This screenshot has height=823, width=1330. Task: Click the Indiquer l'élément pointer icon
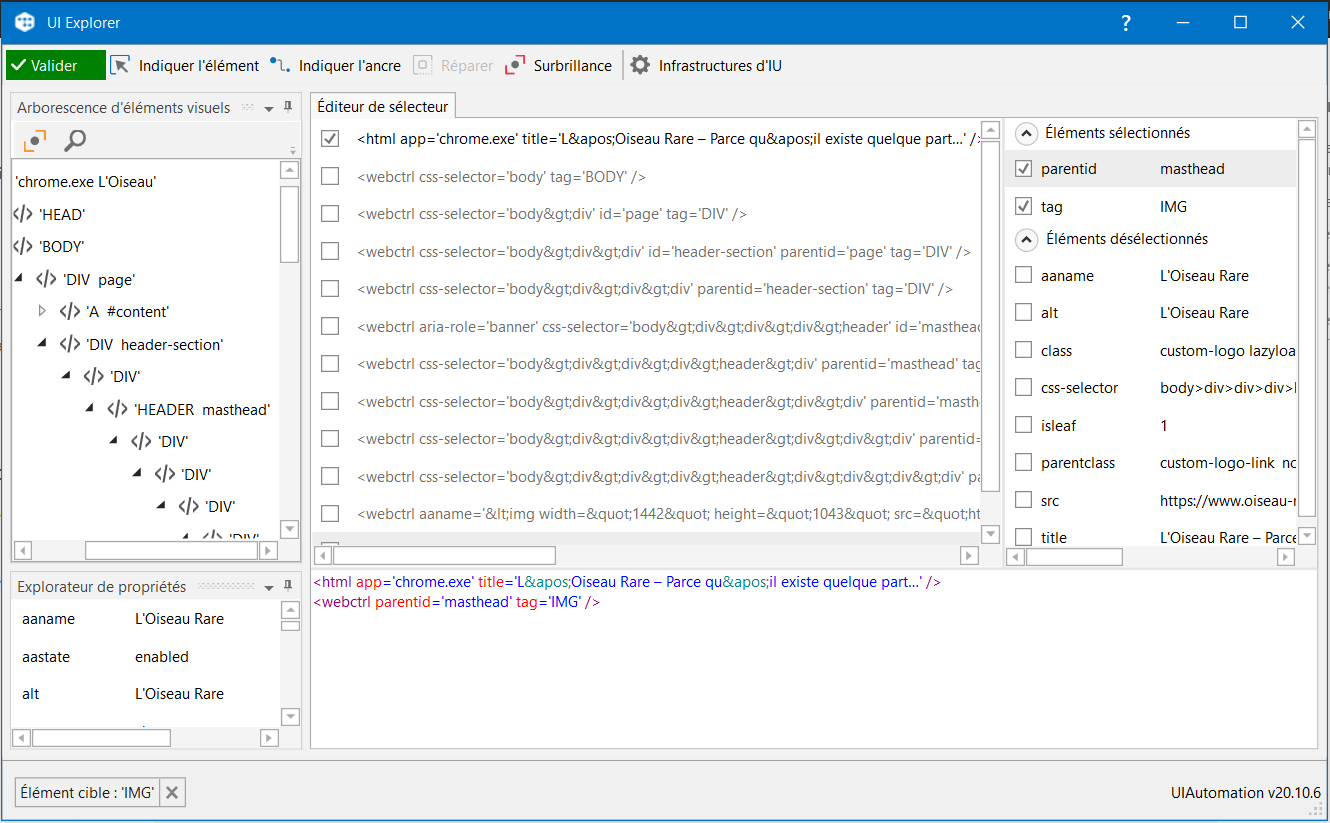click(121, 65)
